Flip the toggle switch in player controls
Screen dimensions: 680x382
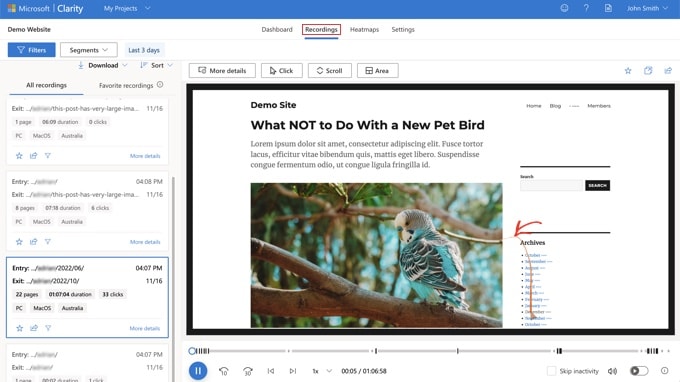coord(639,371)
